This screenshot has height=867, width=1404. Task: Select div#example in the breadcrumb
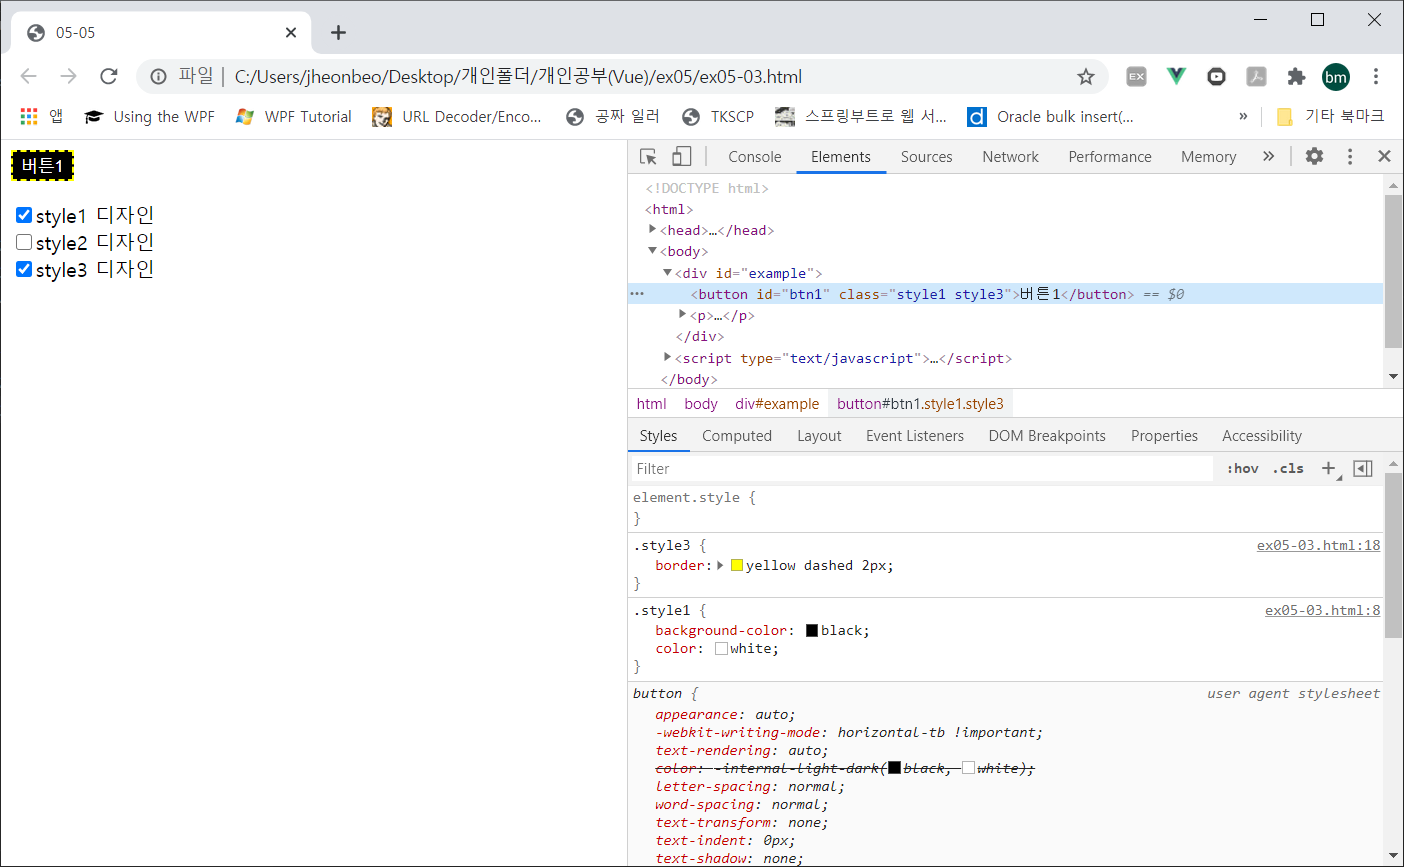(x=777, y=404)
